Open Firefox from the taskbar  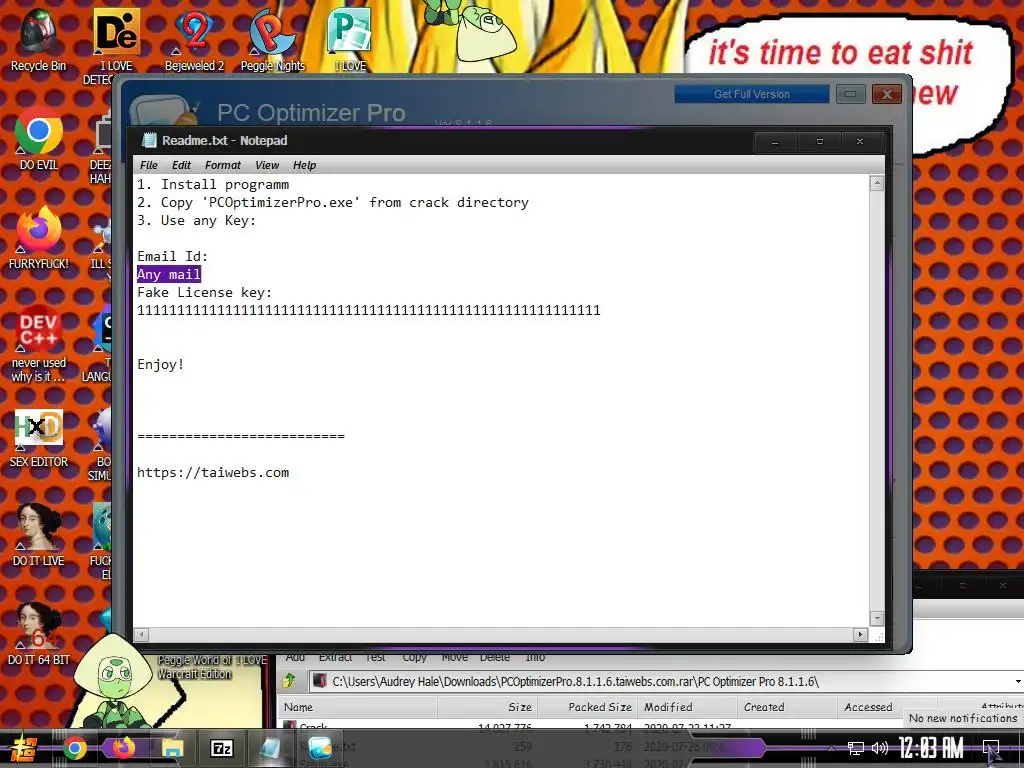(123, 748)
